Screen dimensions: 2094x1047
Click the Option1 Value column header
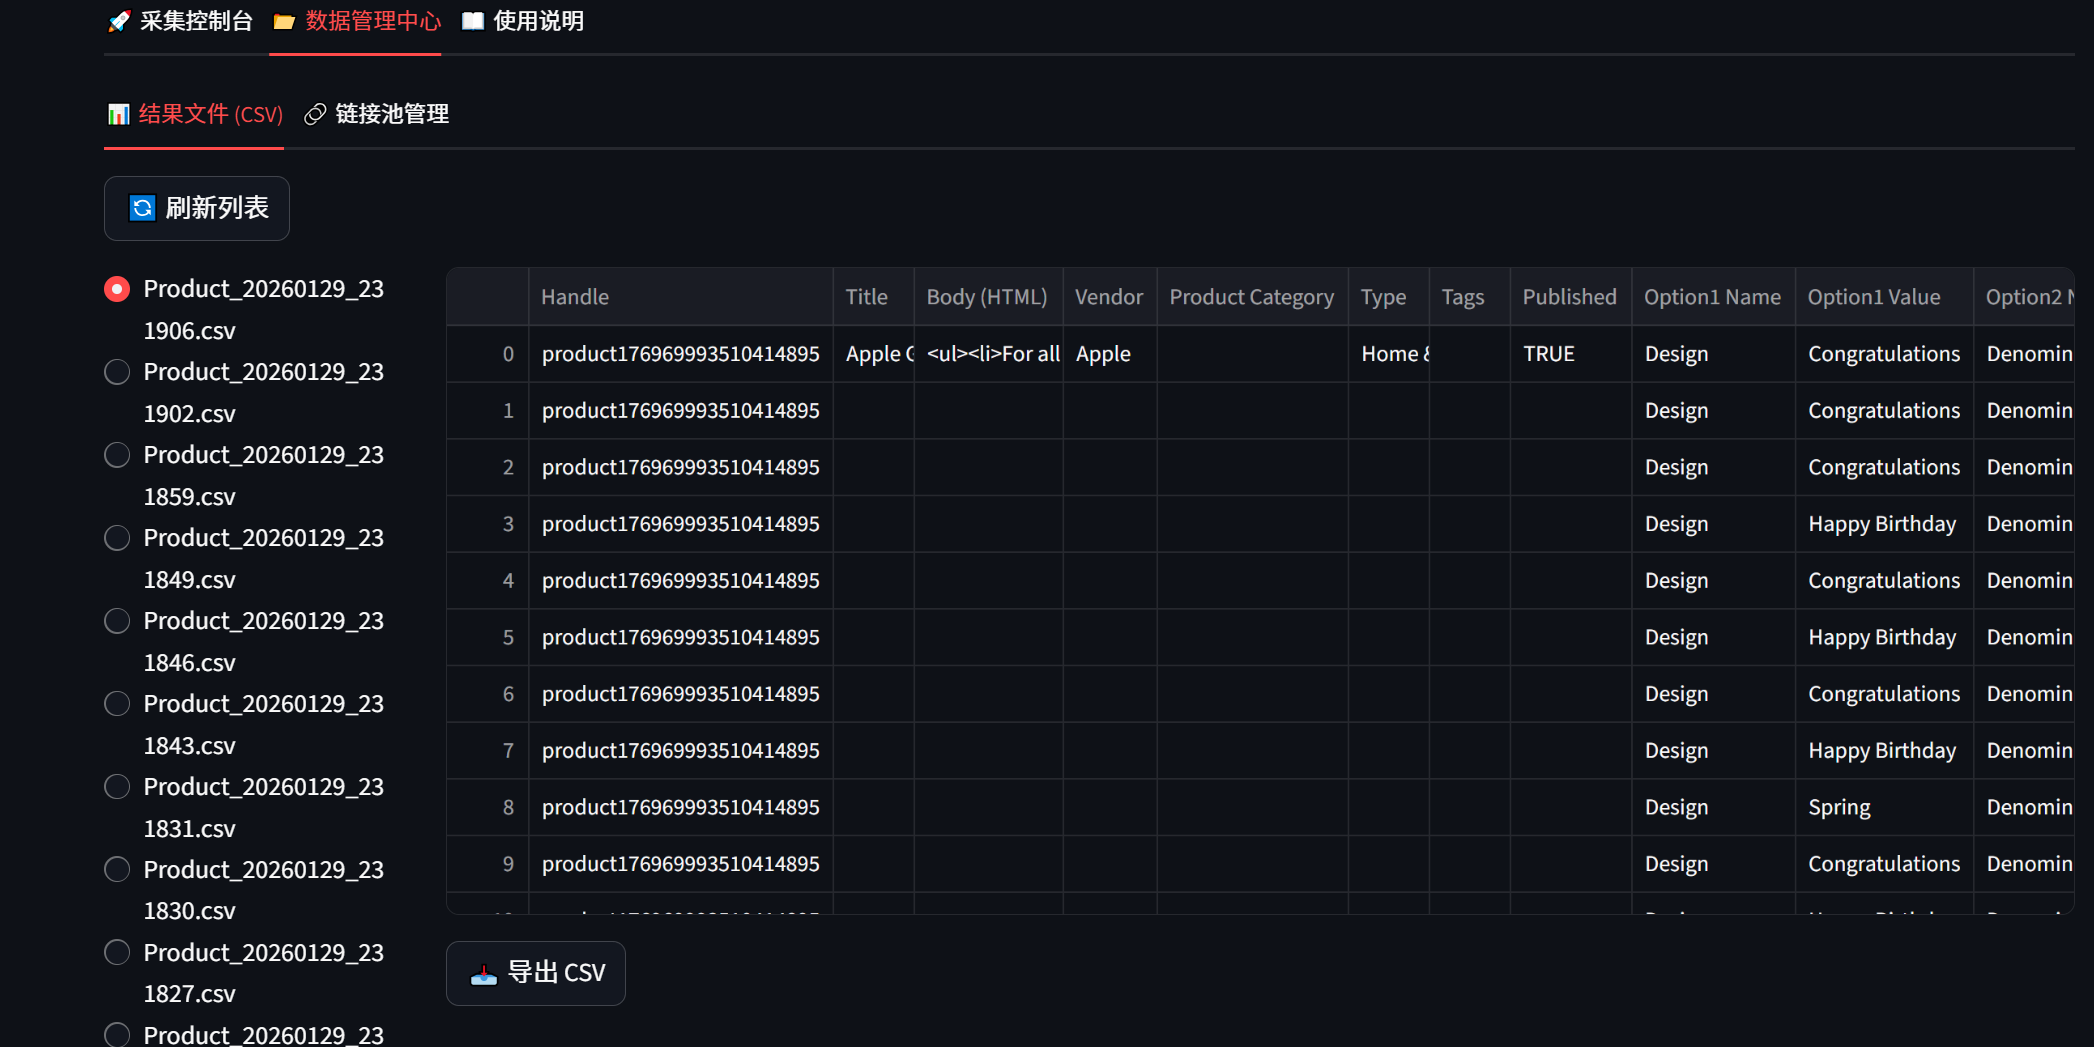[x=1873, y=297]
